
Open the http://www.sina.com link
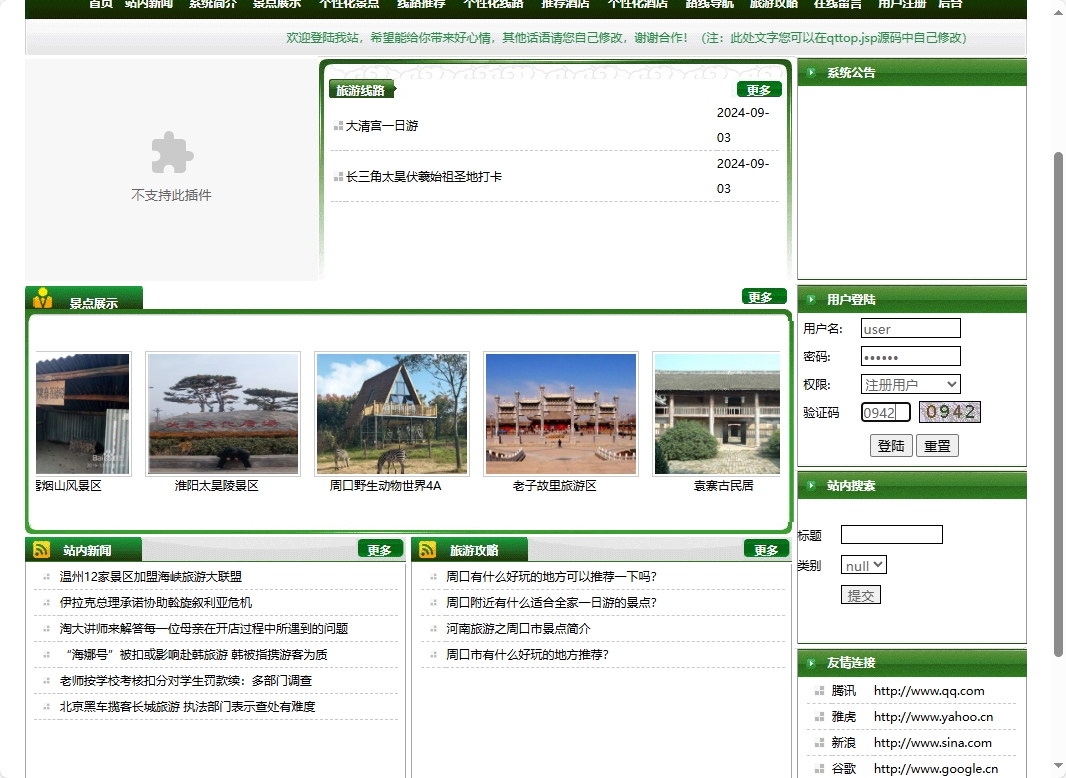coord(933,742)
